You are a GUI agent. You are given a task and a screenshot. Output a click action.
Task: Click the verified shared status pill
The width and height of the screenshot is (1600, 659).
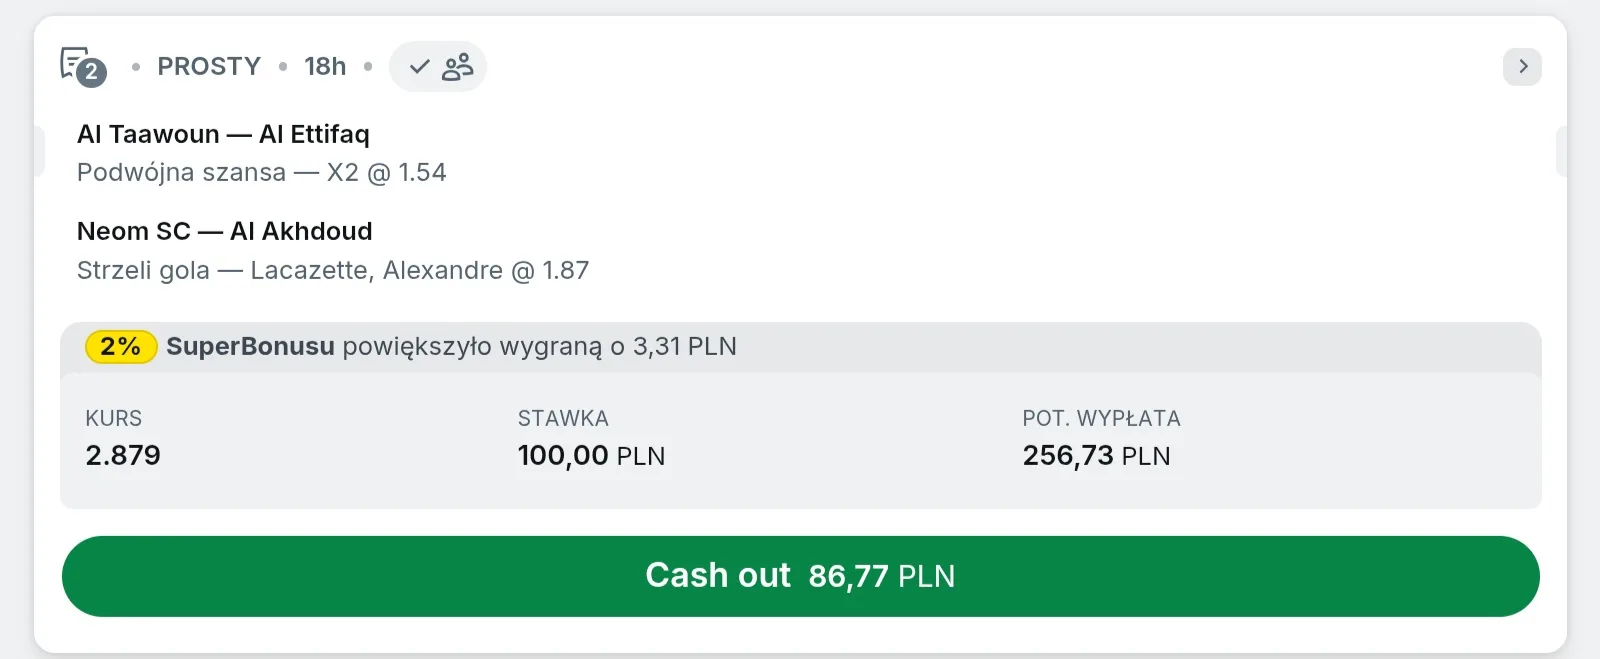[x=438, y=67]
